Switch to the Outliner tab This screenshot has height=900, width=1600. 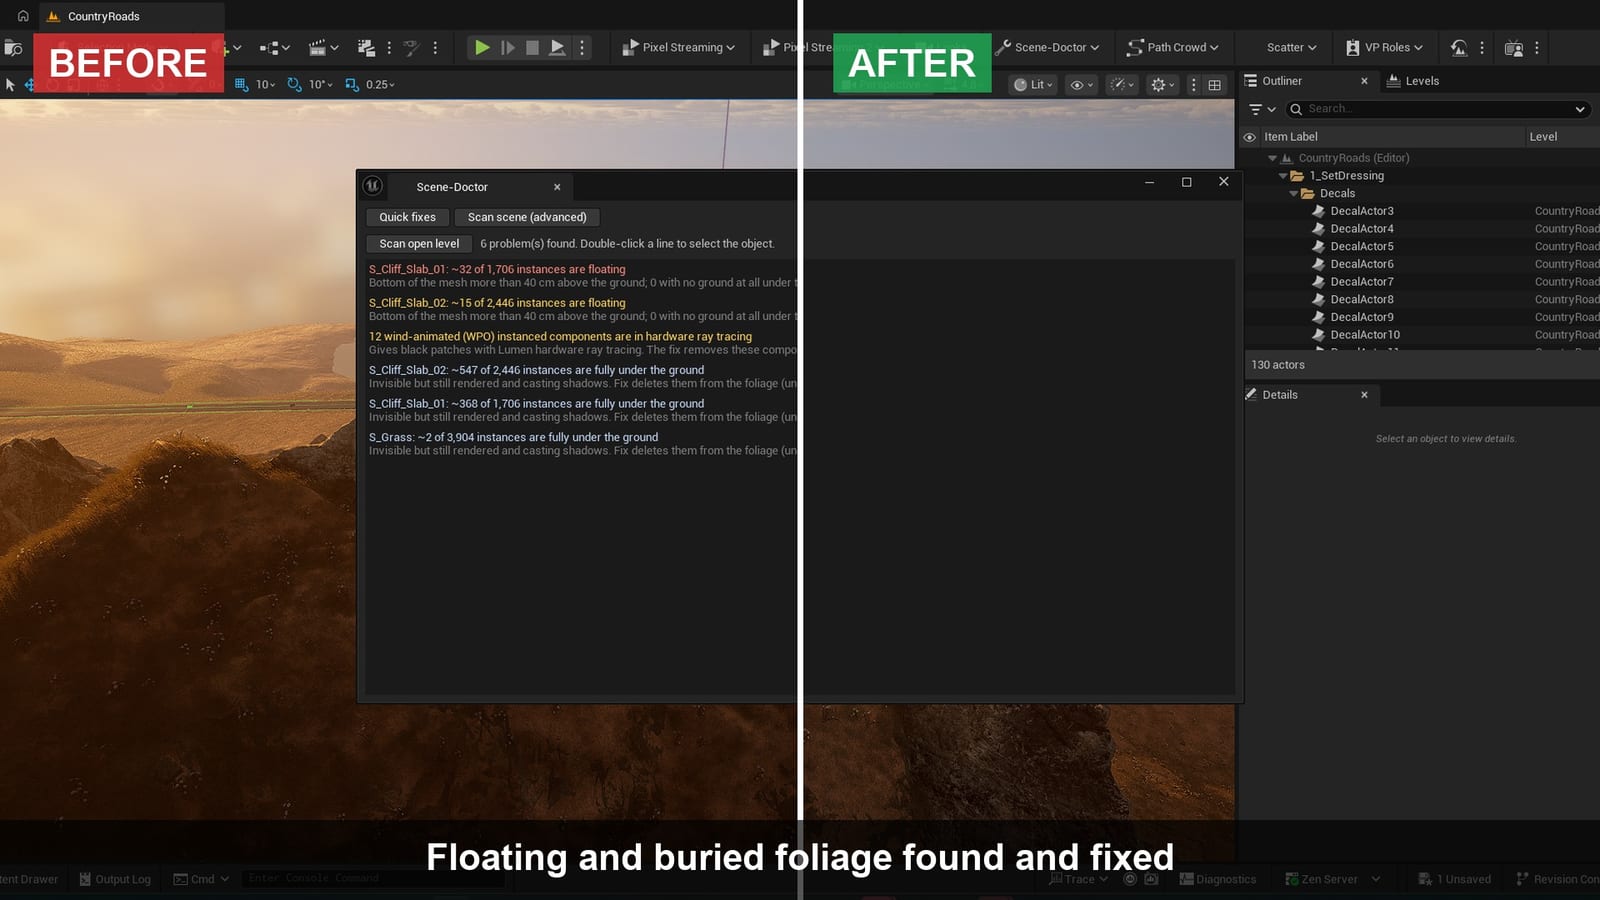click(x=1281, y=81)
